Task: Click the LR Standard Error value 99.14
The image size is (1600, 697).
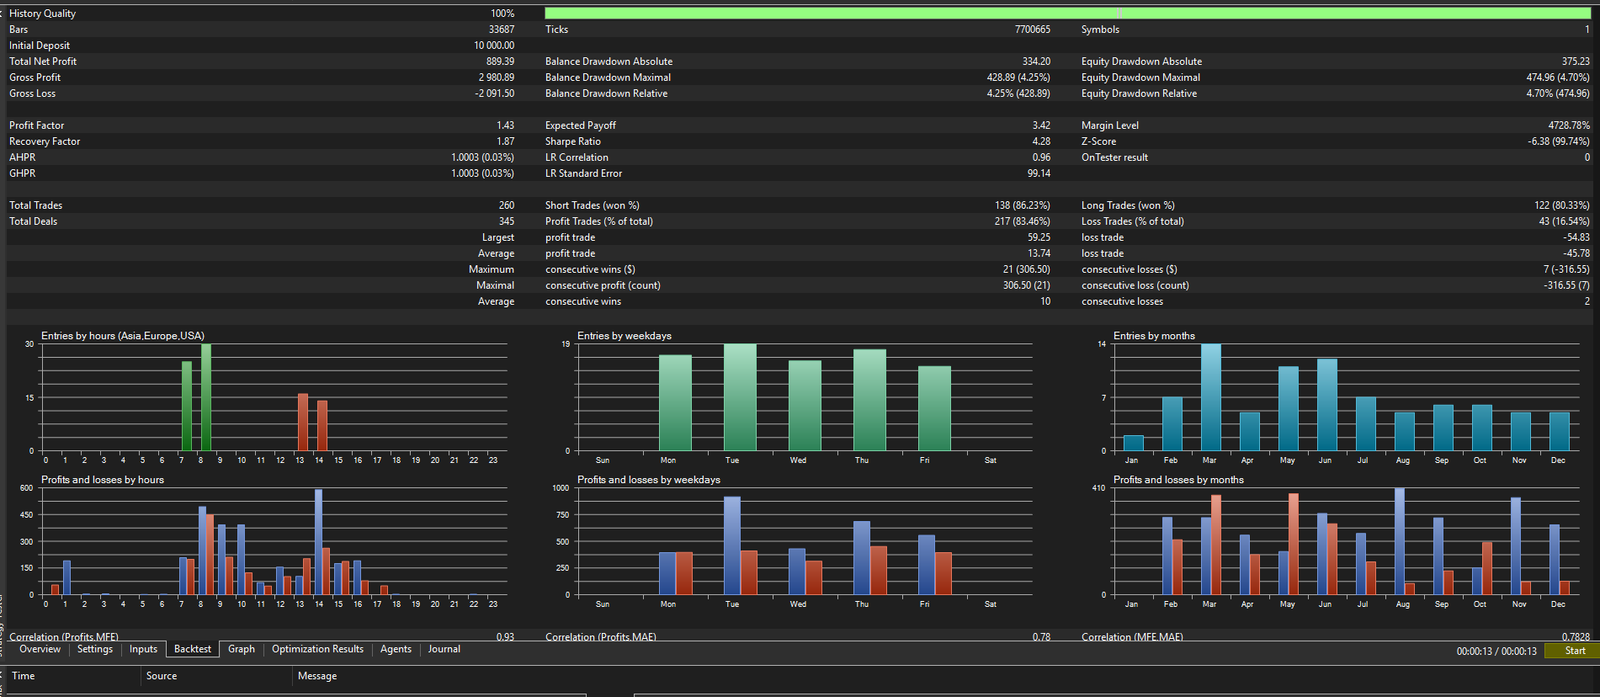Action: (1038, 173)
